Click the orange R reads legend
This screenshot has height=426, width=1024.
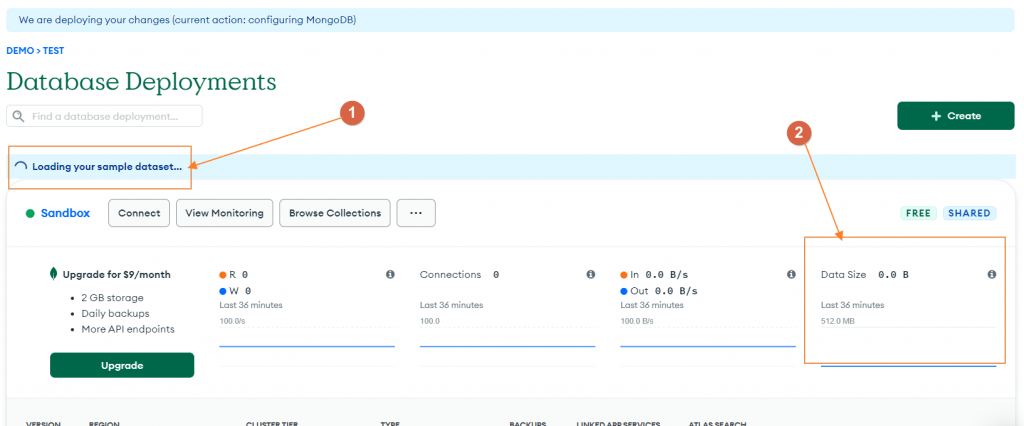[234, 274]
